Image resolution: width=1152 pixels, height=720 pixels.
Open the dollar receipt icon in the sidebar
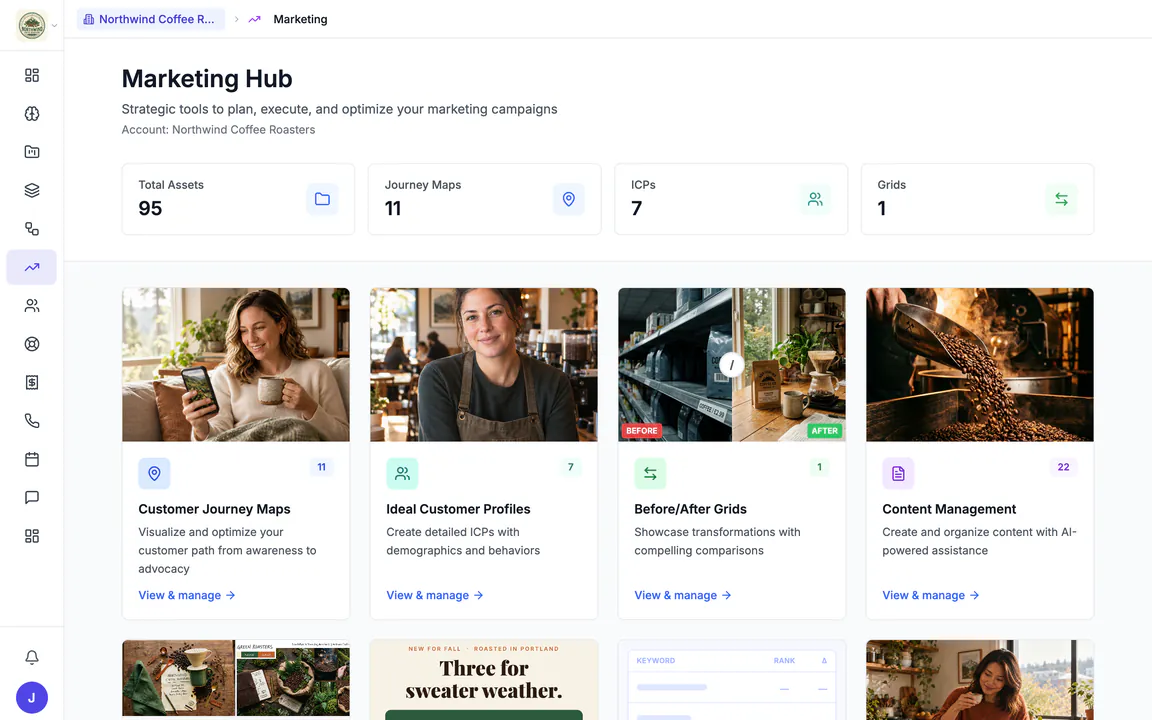pos(32,382)
